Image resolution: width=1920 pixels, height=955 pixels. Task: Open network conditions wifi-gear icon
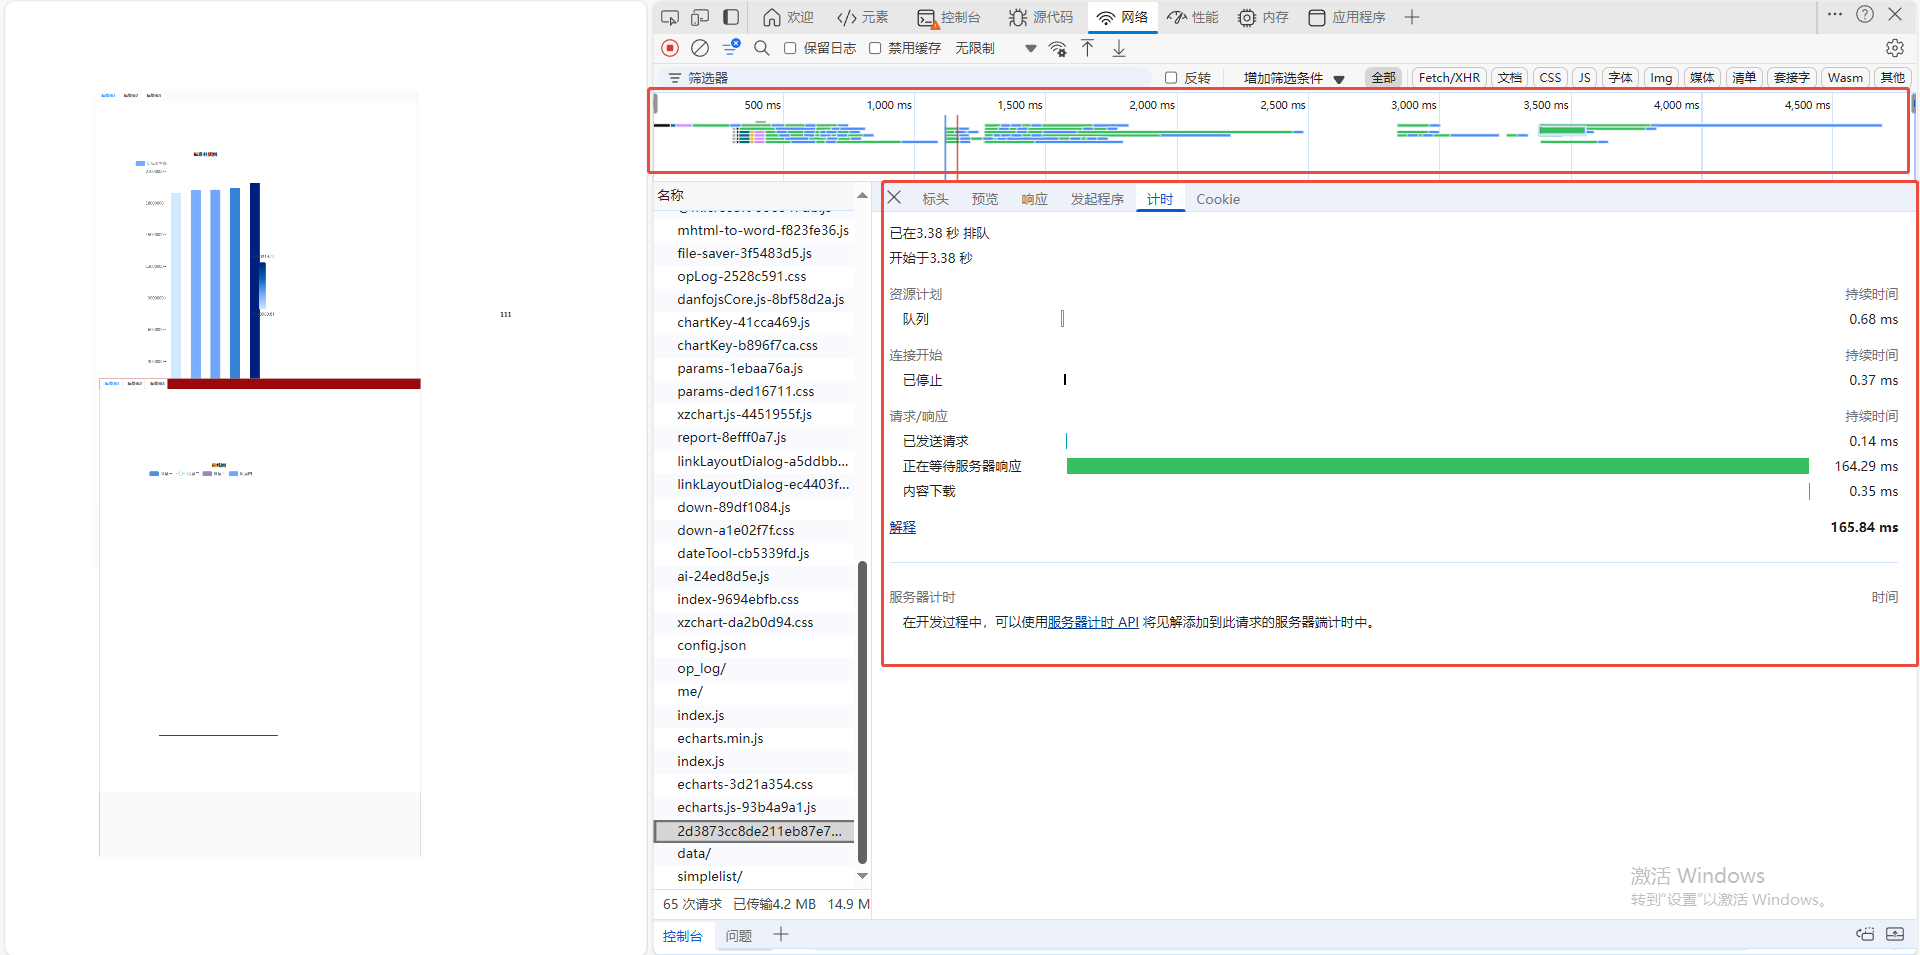pos(1057,48)
